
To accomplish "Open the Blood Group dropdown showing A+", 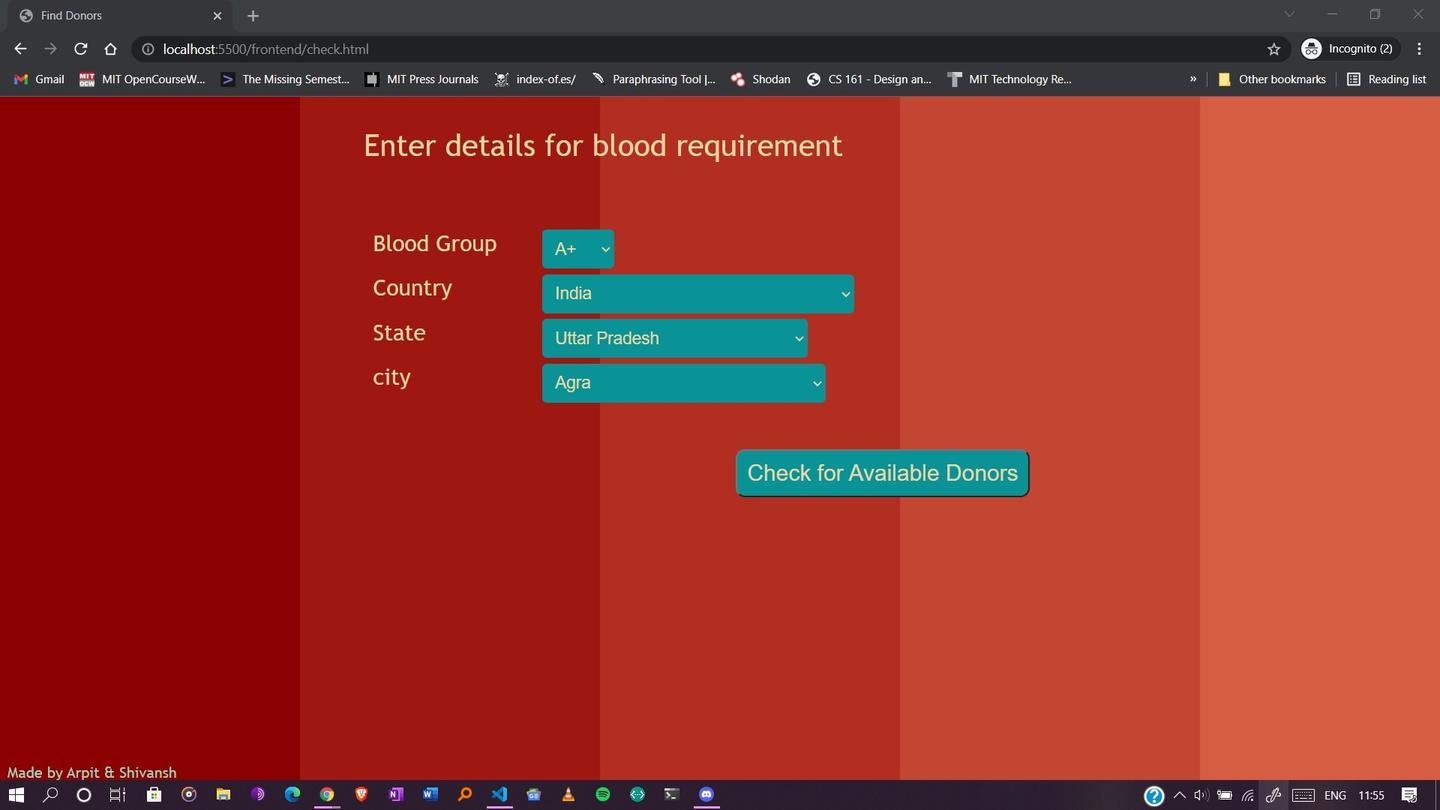I will (578, 249).
